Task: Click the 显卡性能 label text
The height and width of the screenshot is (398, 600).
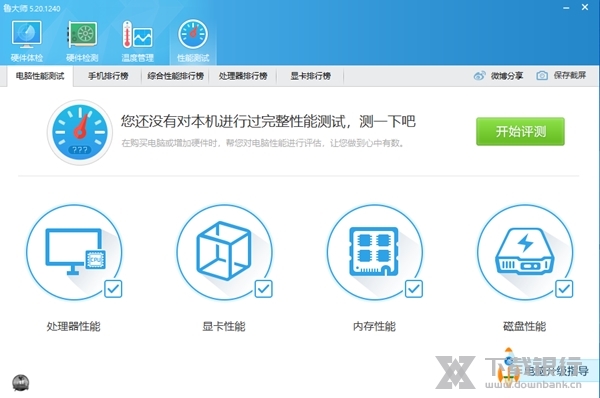Action: (x=224, y=326)
